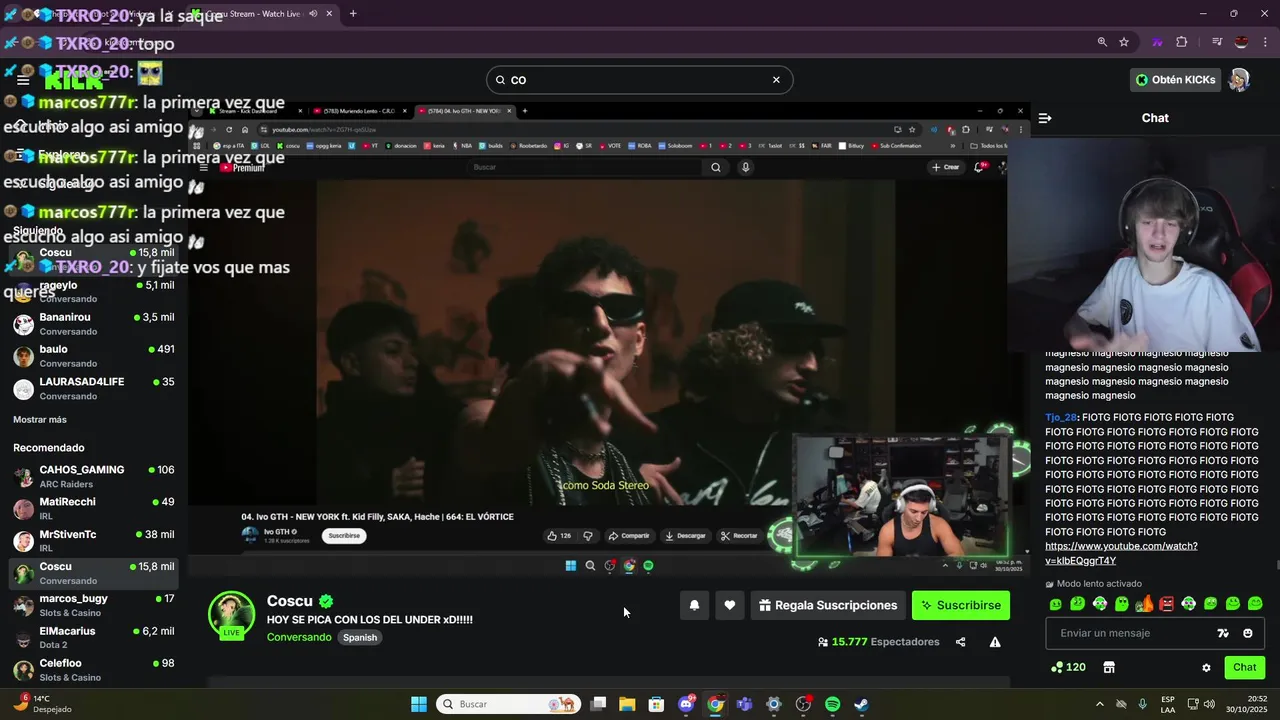1280x720 pixels.
Task: Open Chrome profile avatar
Action: pyautogui.click(x=1241, y=42)
